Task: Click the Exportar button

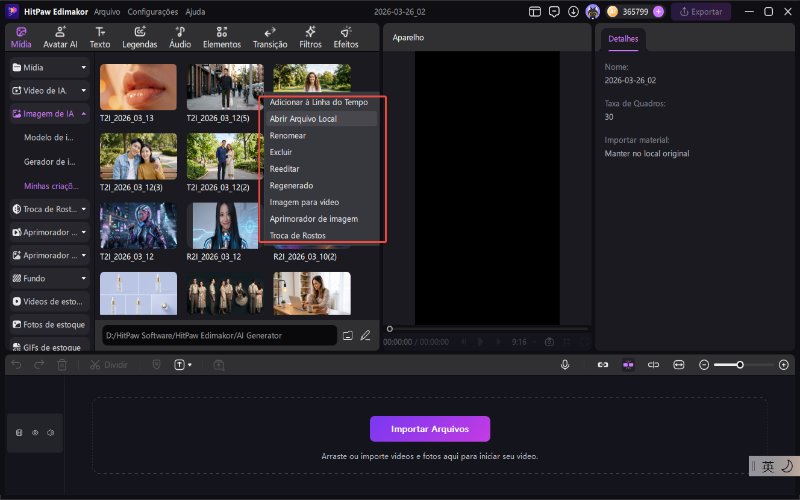Action: pyautogui.click(x=700, y=12)
